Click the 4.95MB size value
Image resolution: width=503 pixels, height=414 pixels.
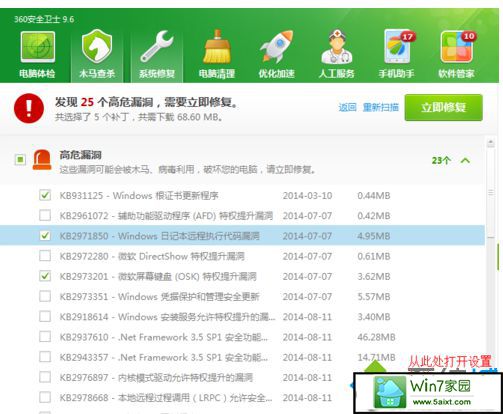pyautogui.click(x=374, y=236)
